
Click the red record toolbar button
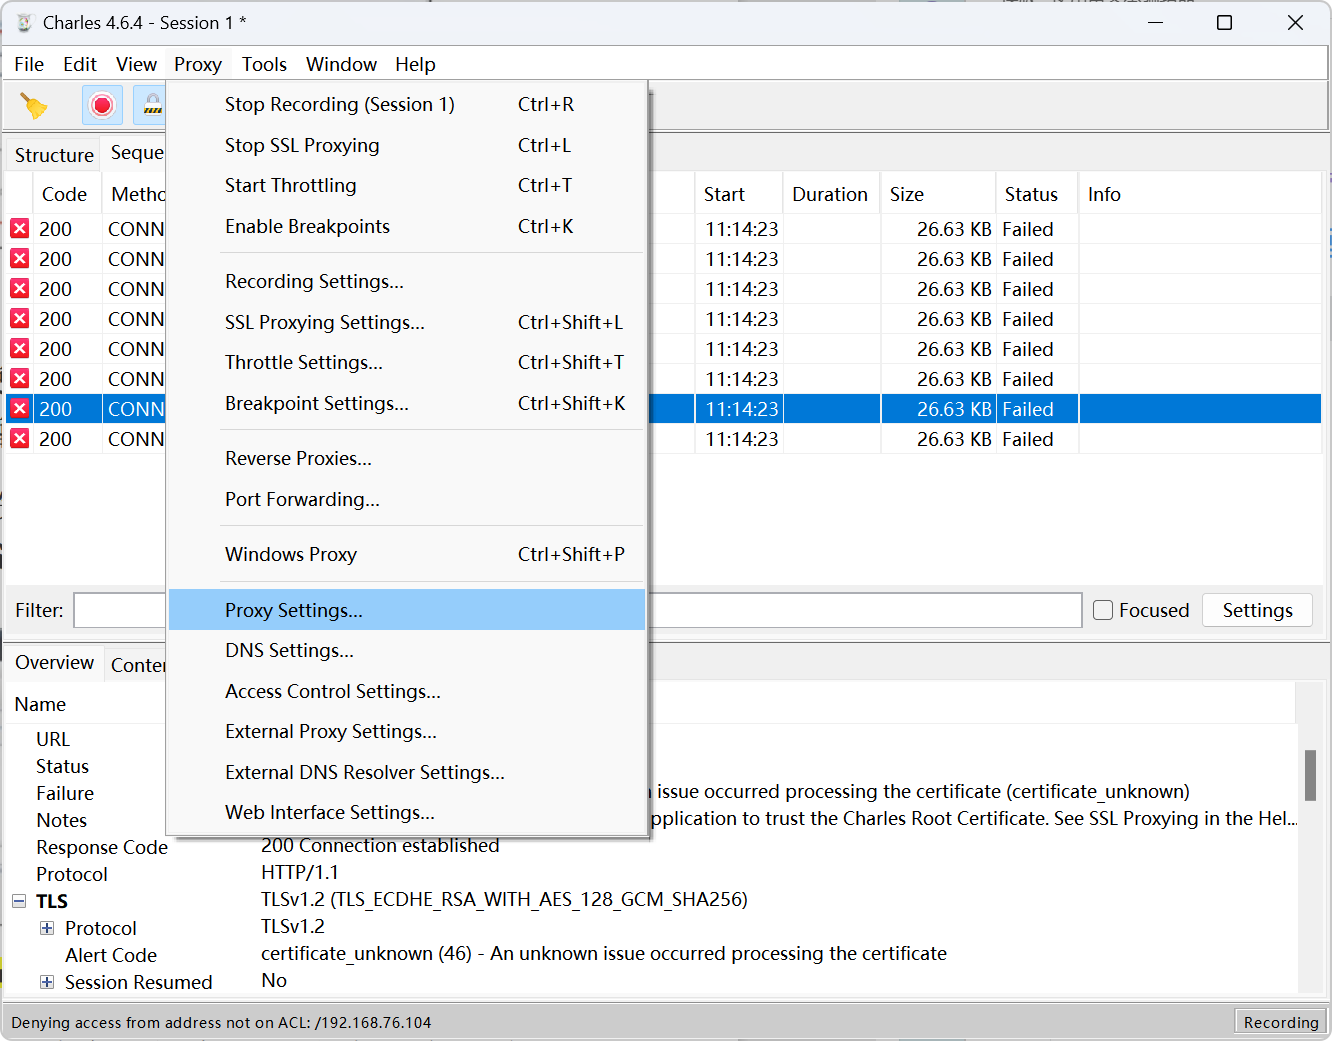[x=102, y=105]
